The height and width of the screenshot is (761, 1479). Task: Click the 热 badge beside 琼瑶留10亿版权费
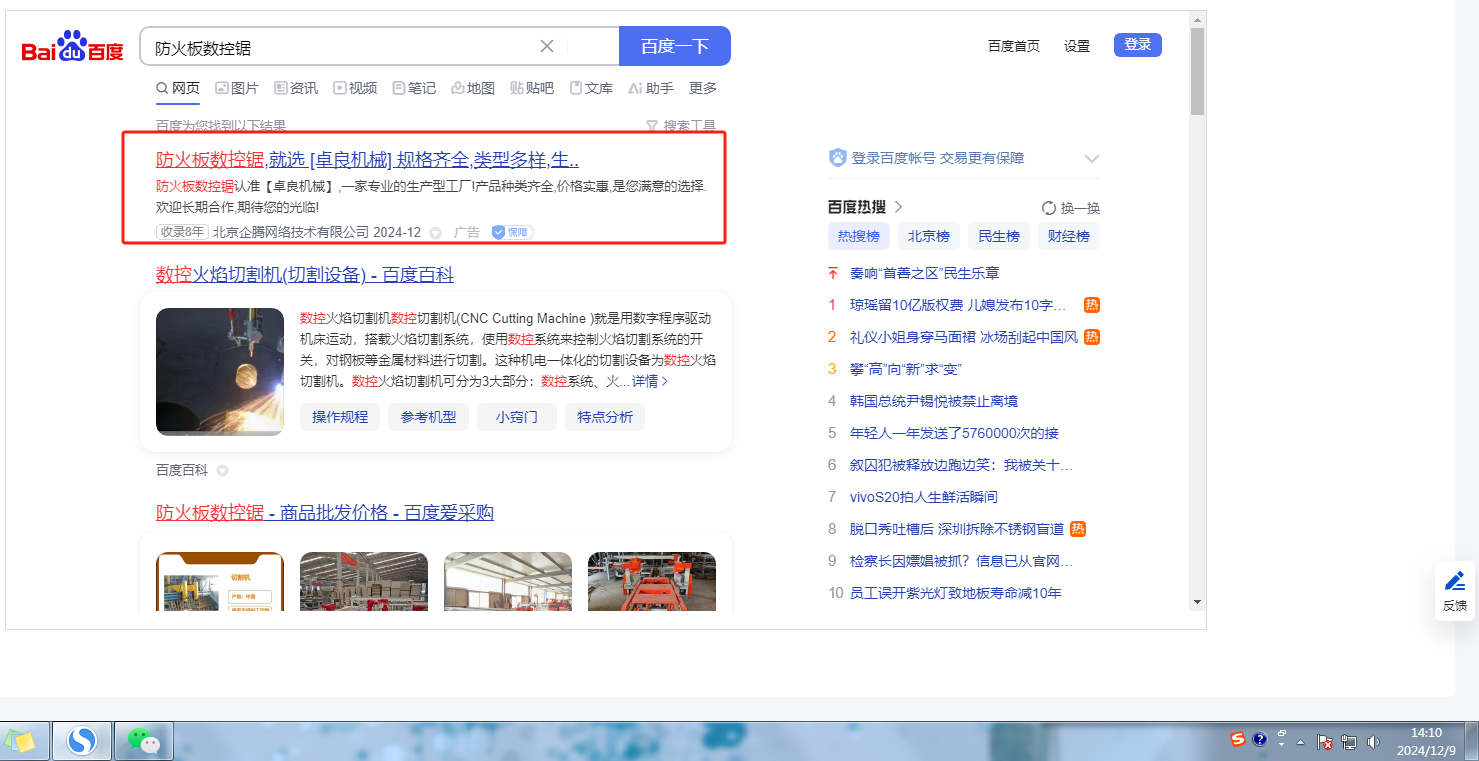(x=1092, y=305)
